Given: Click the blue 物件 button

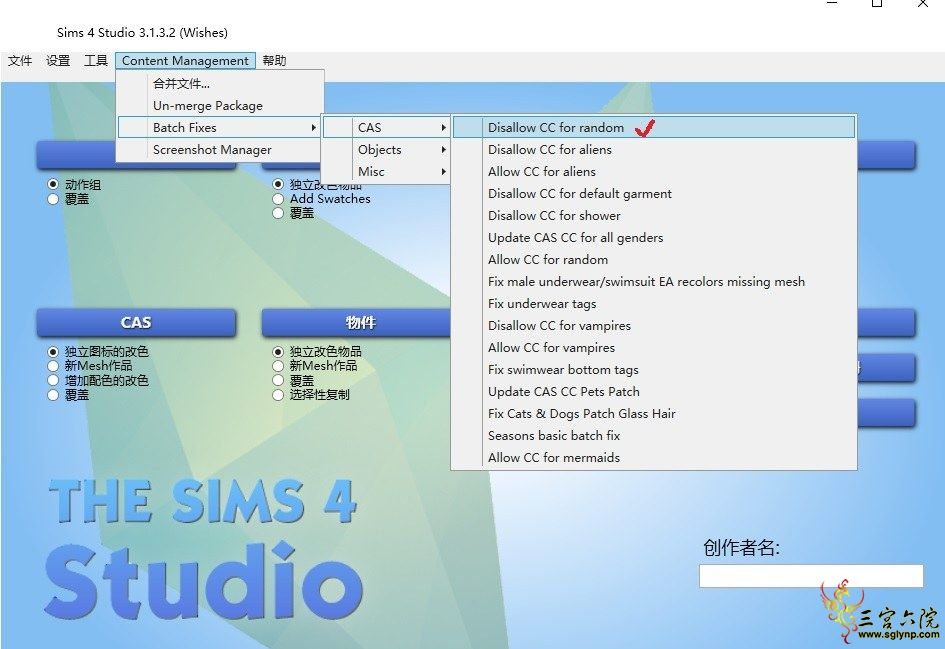Looking at the screenshot, I should [356, 322].
